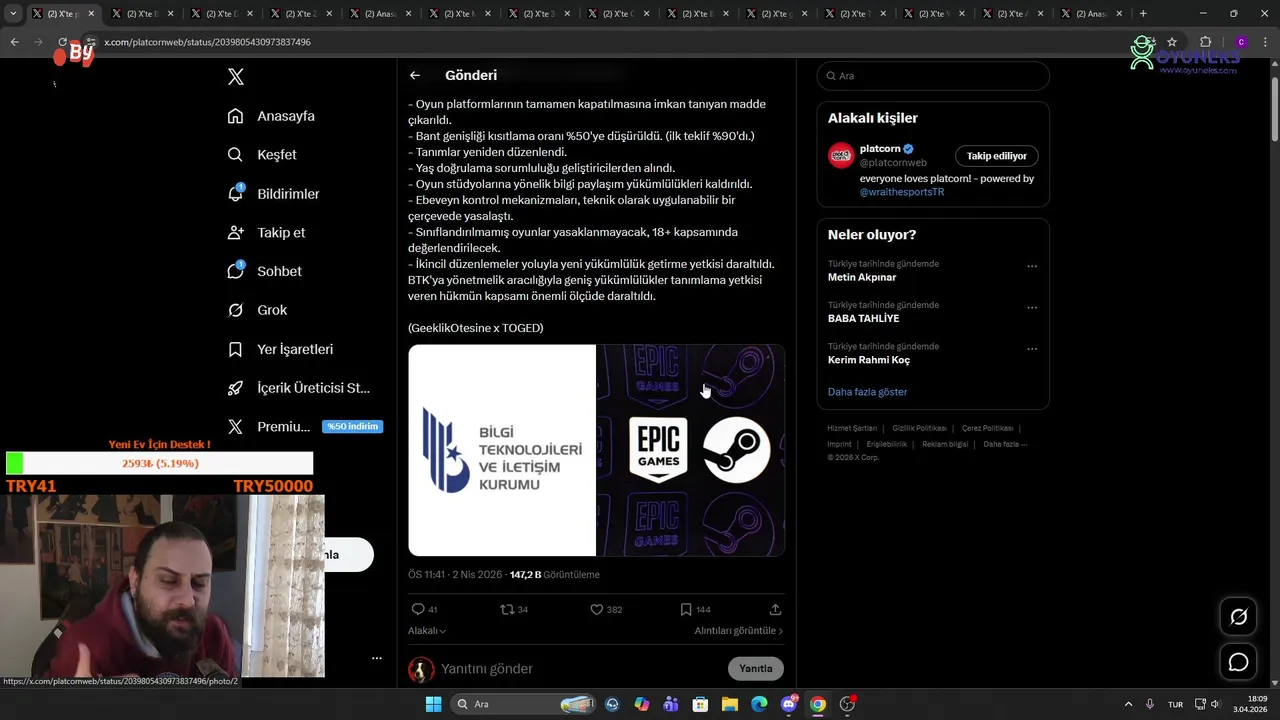
Task: Open platcorn profile avatar
Action: click(840, 155)
